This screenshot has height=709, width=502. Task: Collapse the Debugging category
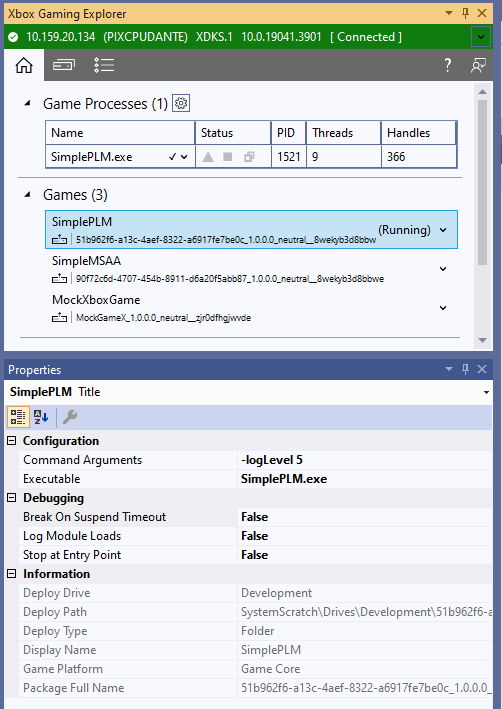pyautogui.click(x=12, y=498)
